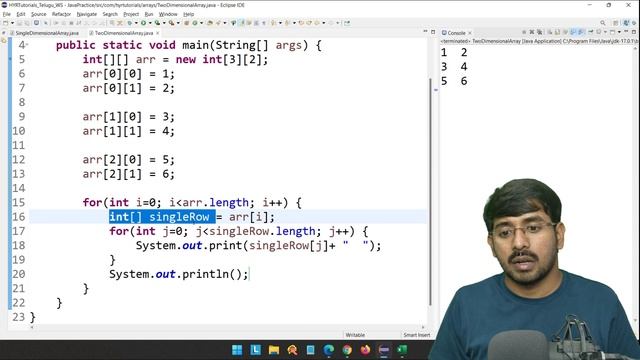Expand the Run button dropdown arrow
Screen dimensions: 640x360
(150, 23)
